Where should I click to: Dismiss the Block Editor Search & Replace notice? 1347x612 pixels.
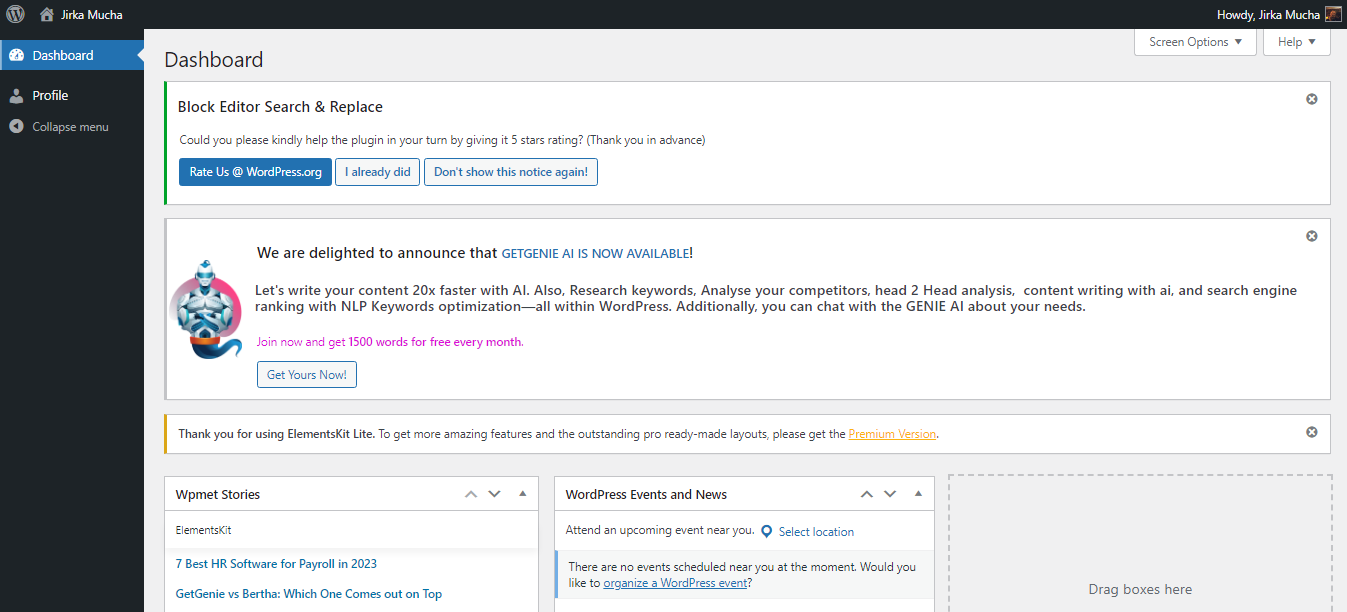(x=1312, y=99)
